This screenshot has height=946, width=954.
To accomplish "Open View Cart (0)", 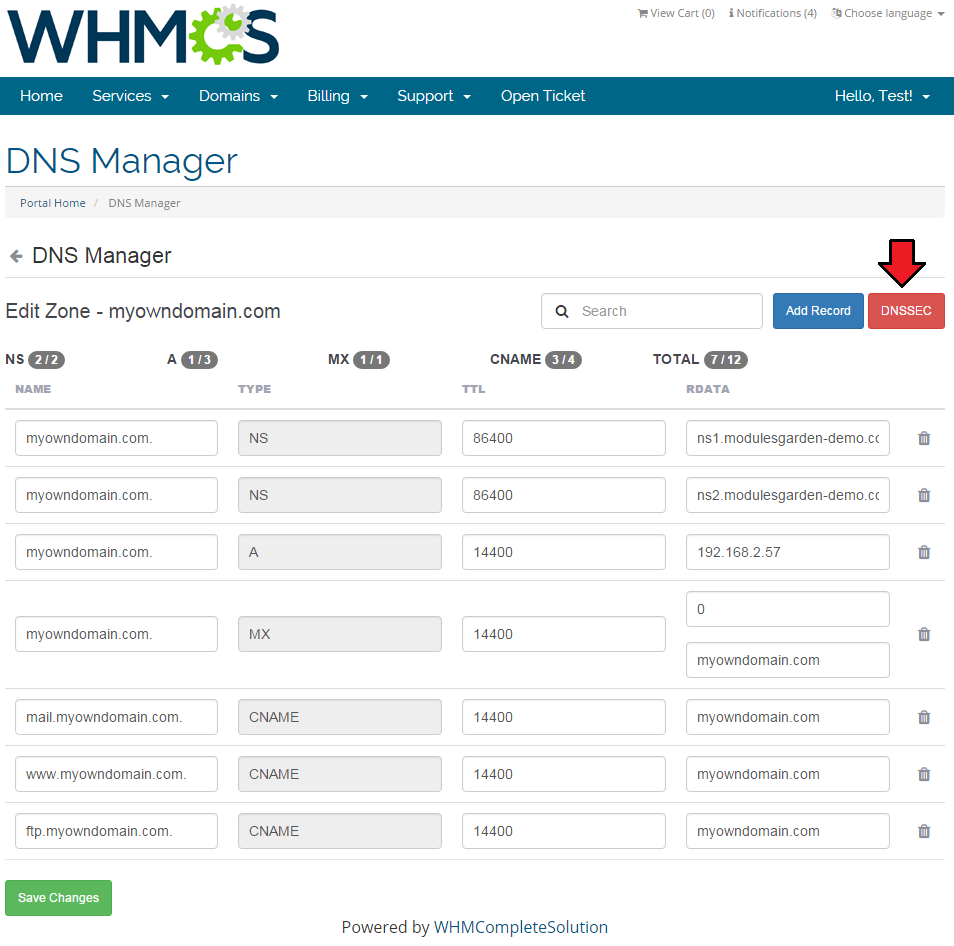I will coord(676,13).
